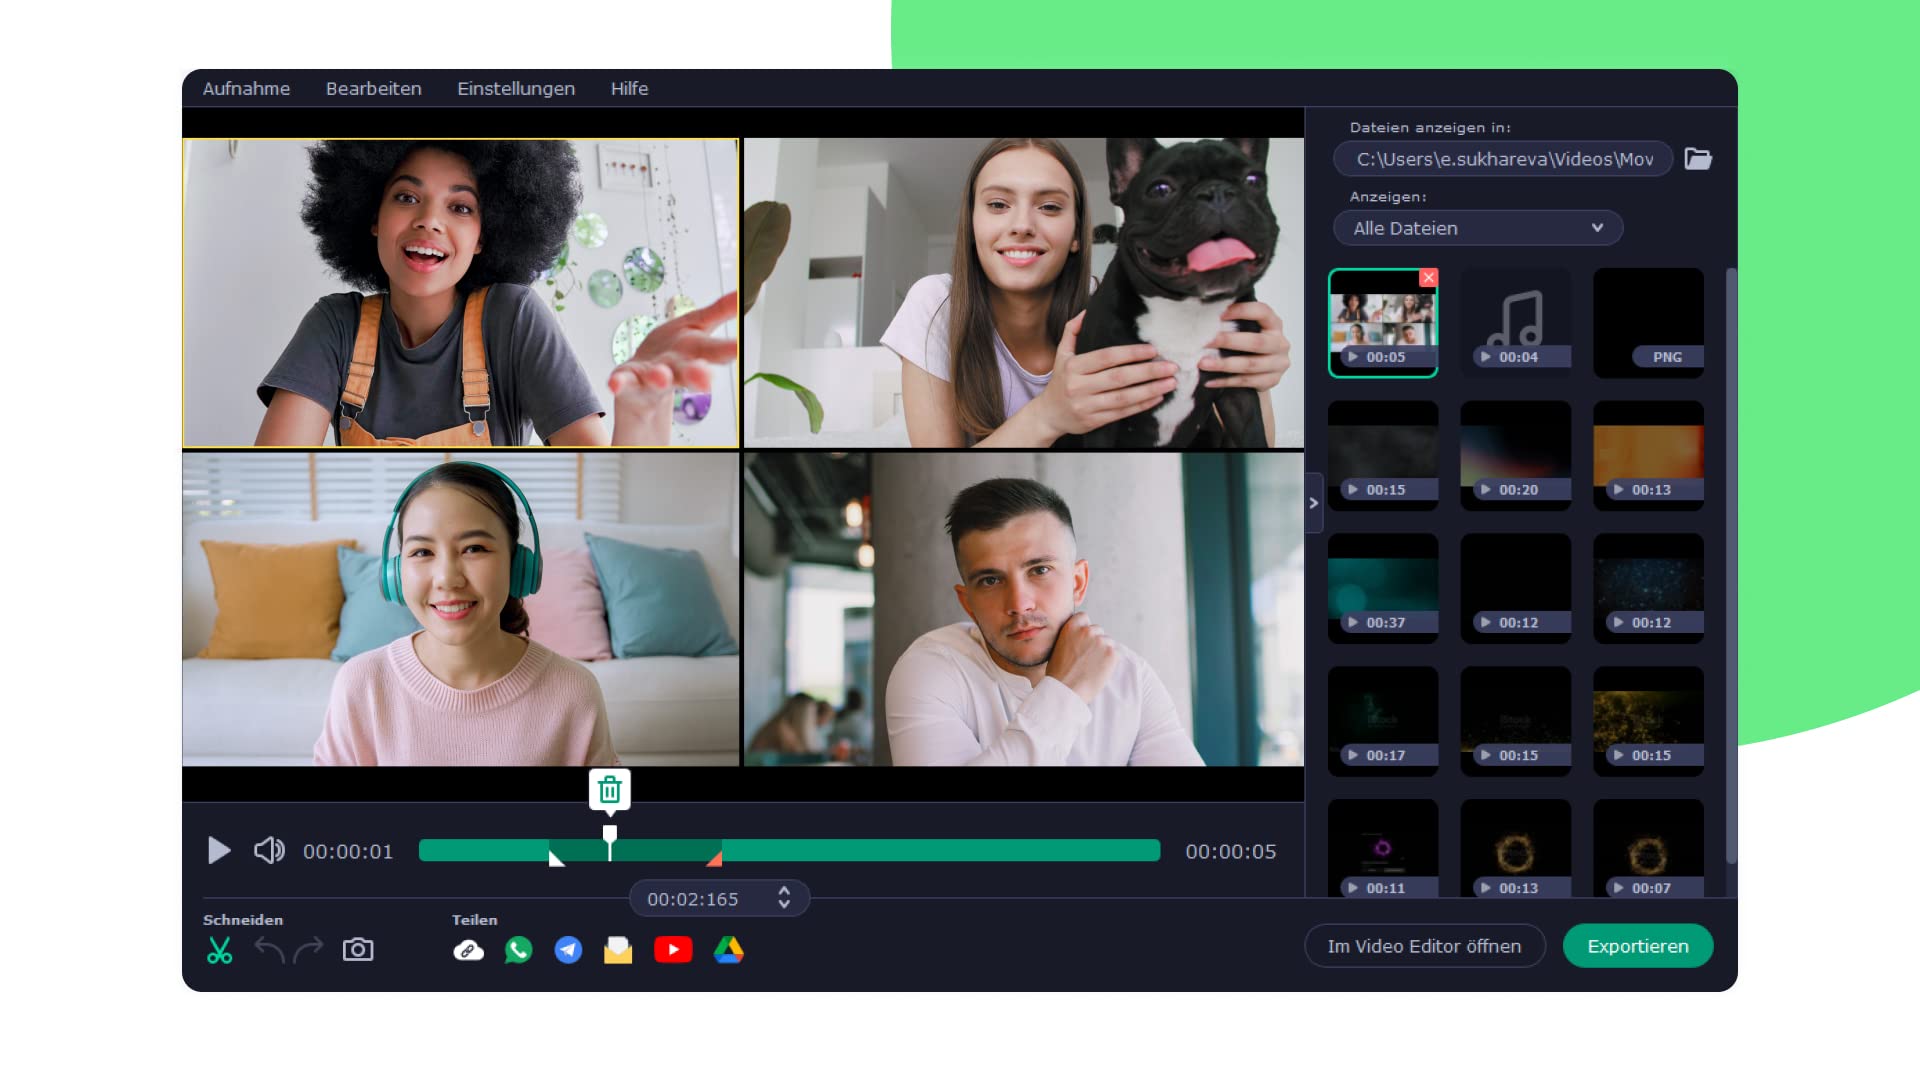Screen dimensions: 1920x1080
Task: Click the total duration 00:00:05
Action: click(x=1231, y=851)
